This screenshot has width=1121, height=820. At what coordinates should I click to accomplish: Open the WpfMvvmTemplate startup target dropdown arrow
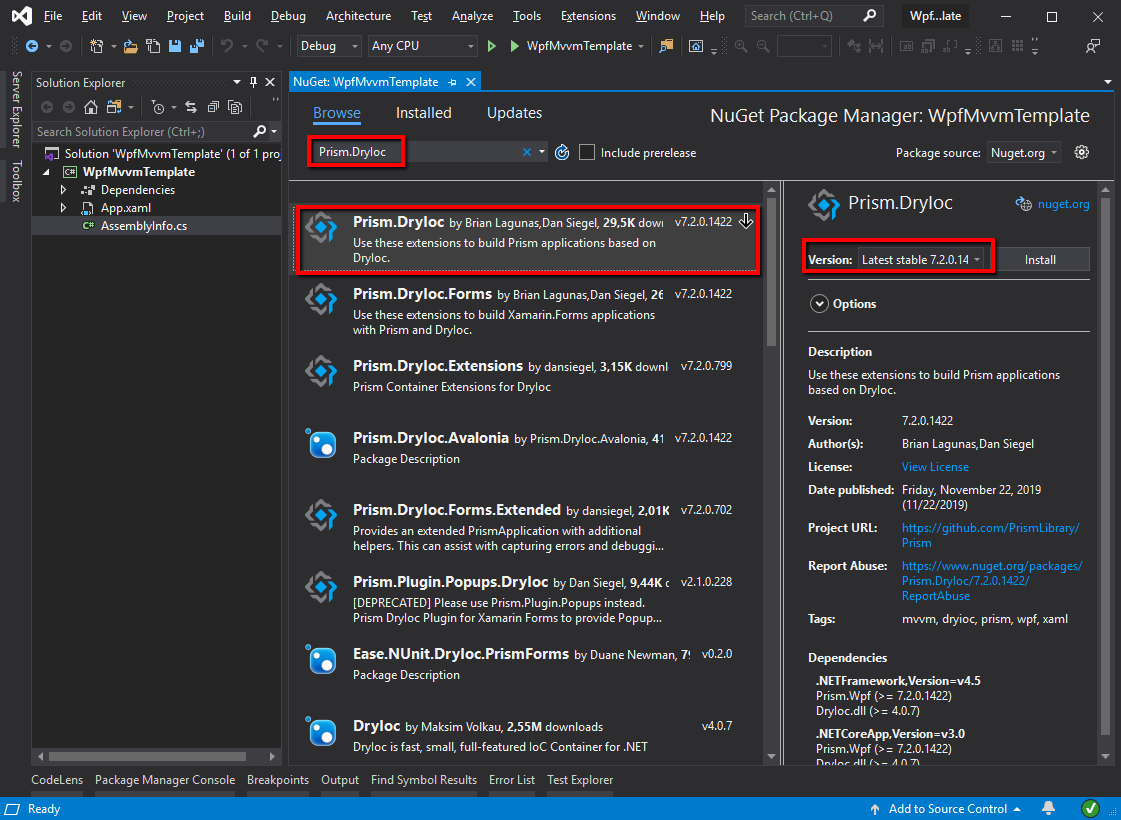click(x=641, y=46)
